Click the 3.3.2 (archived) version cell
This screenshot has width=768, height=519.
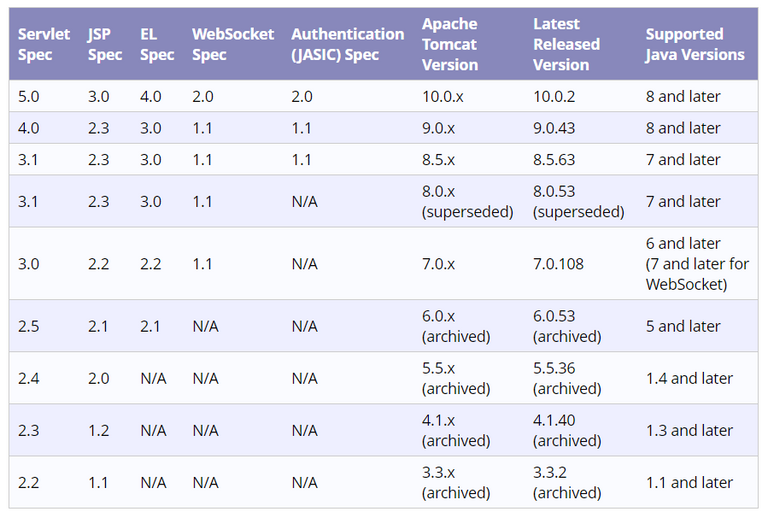coord(567,482)
